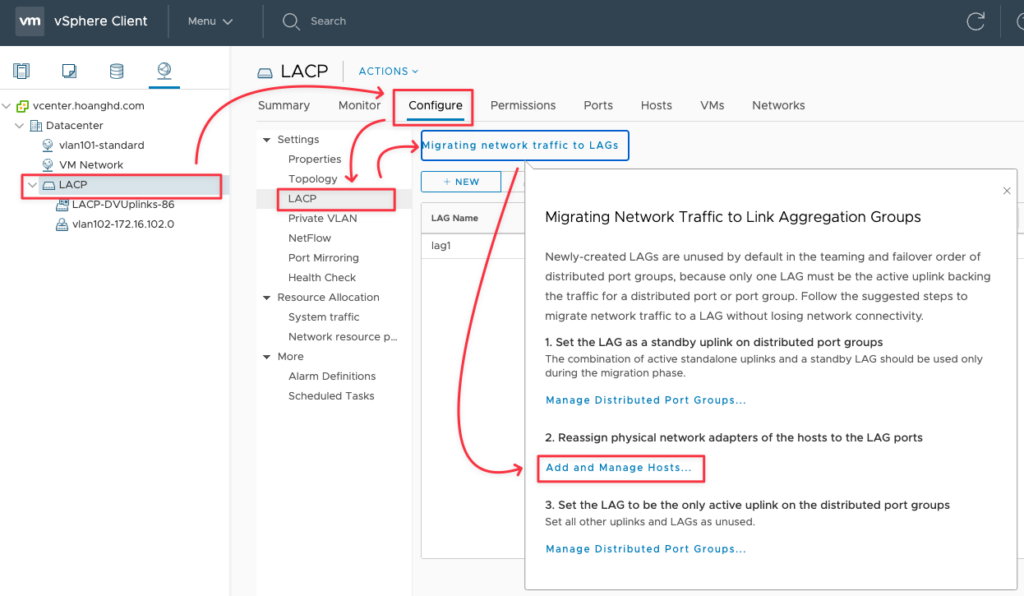
Task: Open LACP settings item
Action: [302, 198]
